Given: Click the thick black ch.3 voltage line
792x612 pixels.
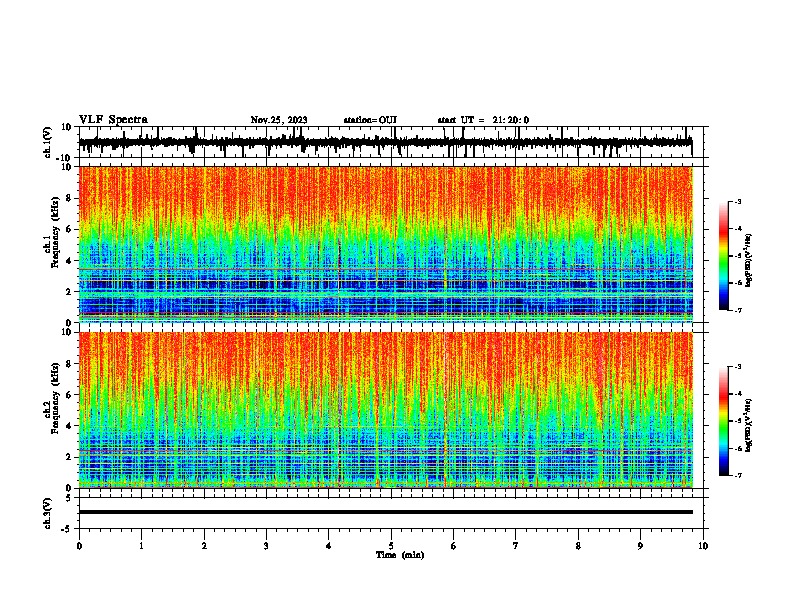Looking at the screenshot, I should coord(386,512).
